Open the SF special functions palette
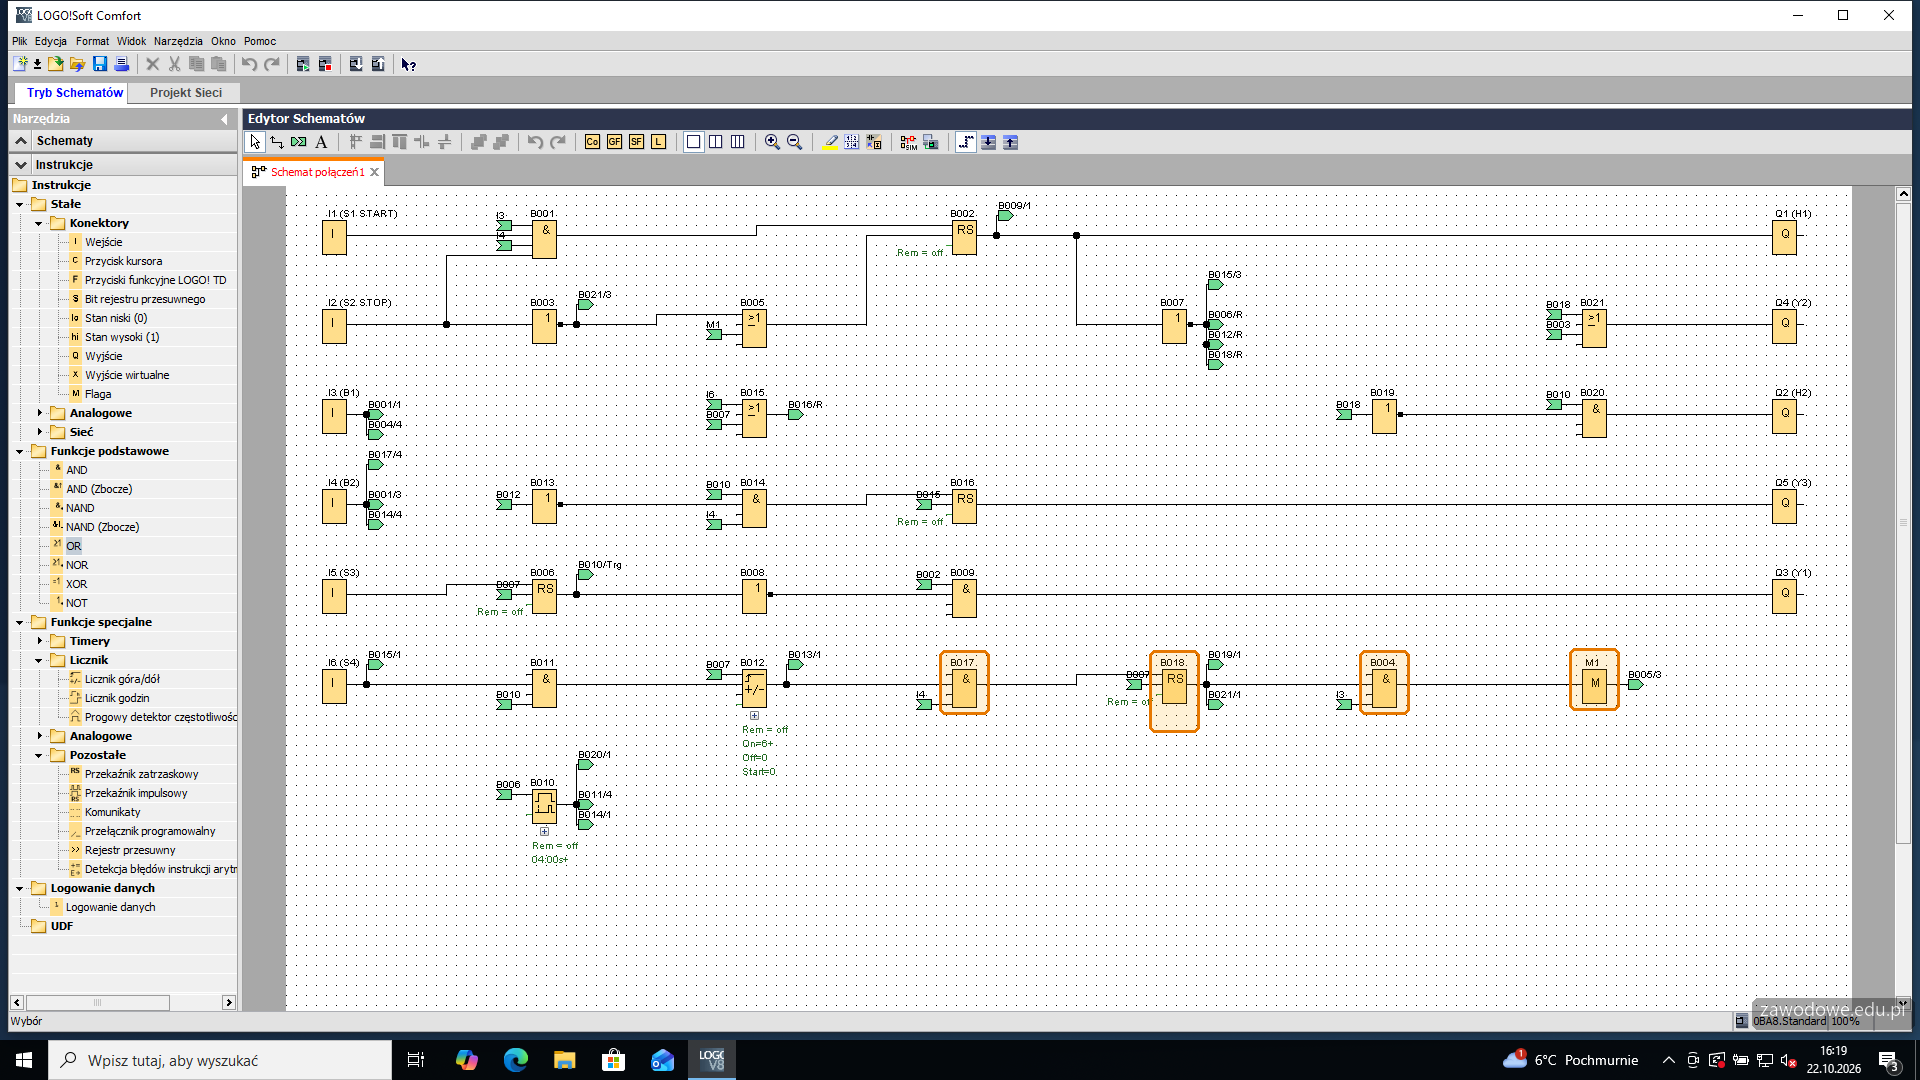Screen dimensions: 1920x1080 [x=636, y=142]
